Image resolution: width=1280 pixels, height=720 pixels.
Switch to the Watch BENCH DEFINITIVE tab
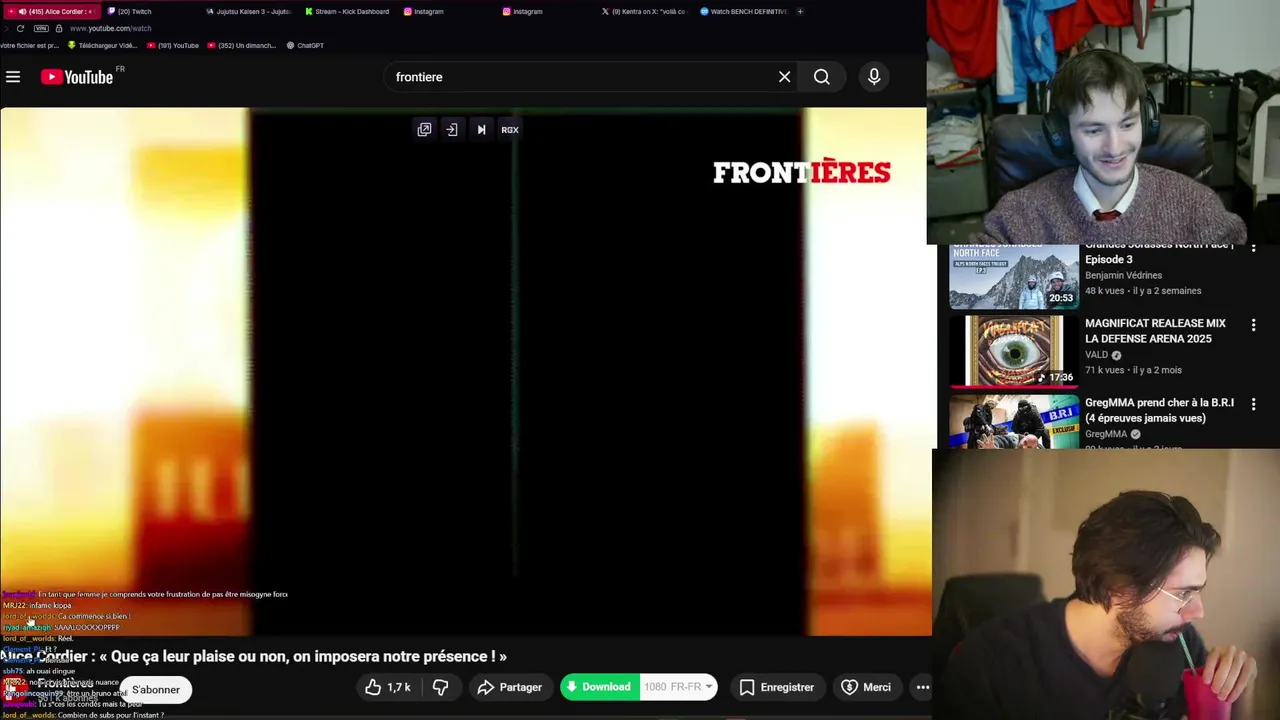743,11
